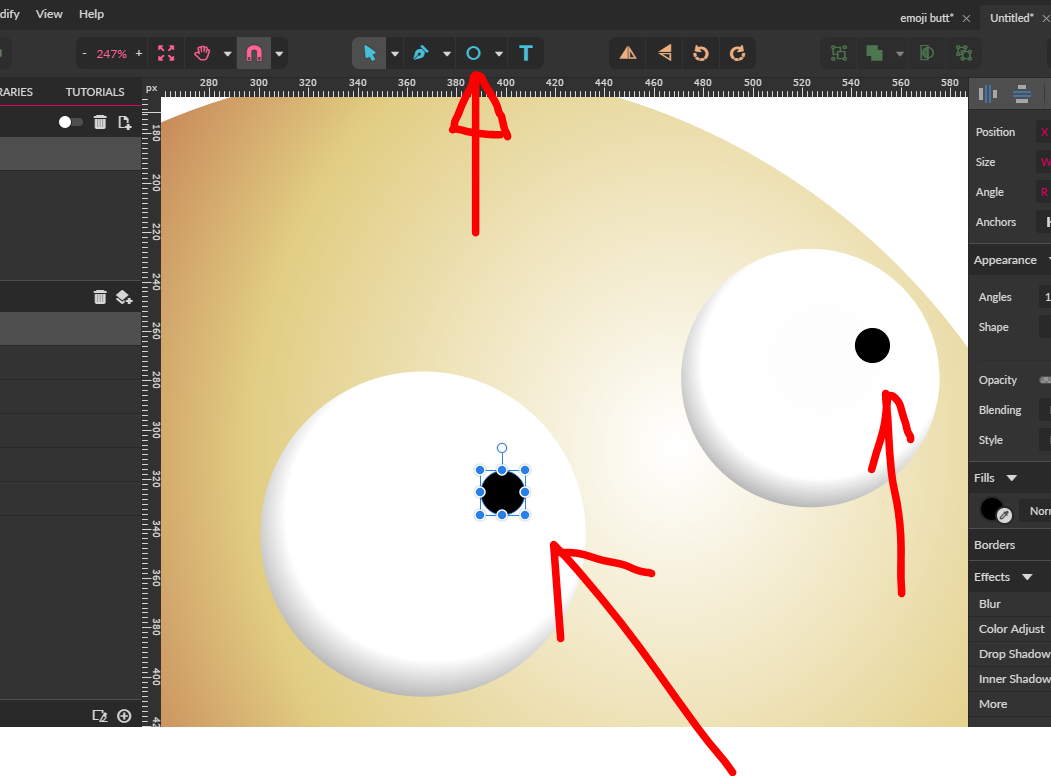Click the bottom-left plus circle icon

click(124, 716)
